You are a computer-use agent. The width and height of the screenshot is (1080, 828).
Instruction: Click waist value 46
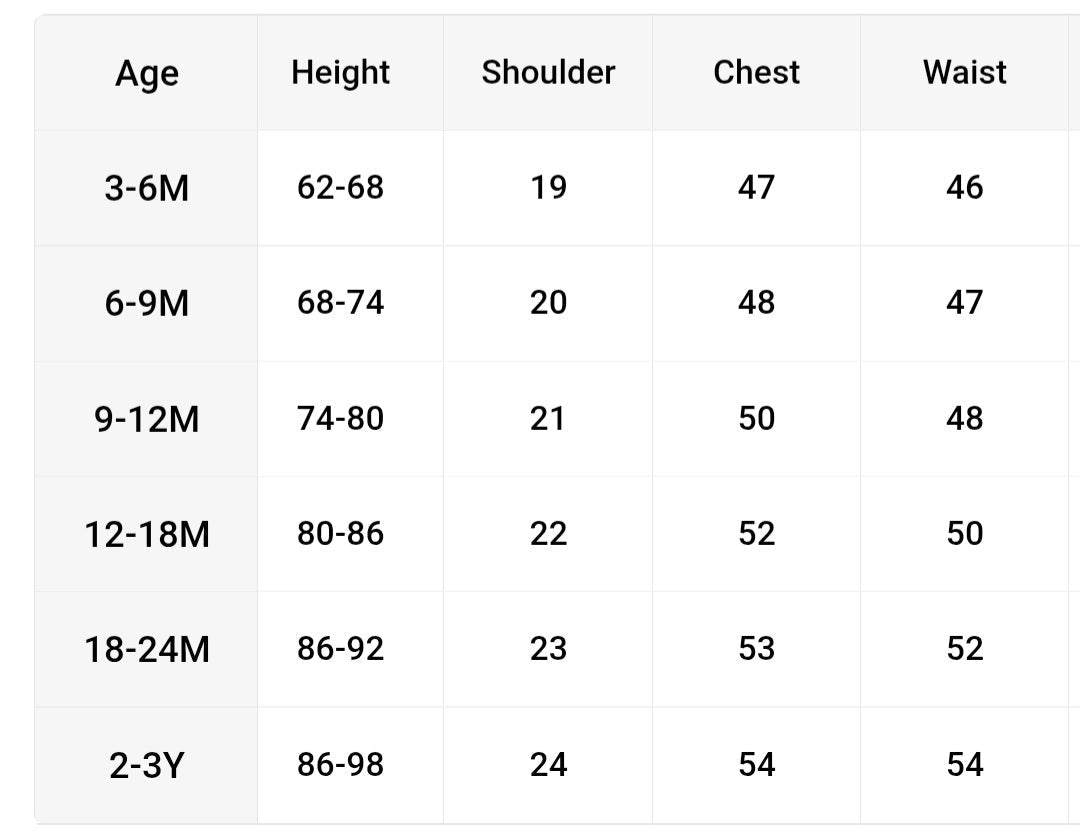tap(964, 187)
